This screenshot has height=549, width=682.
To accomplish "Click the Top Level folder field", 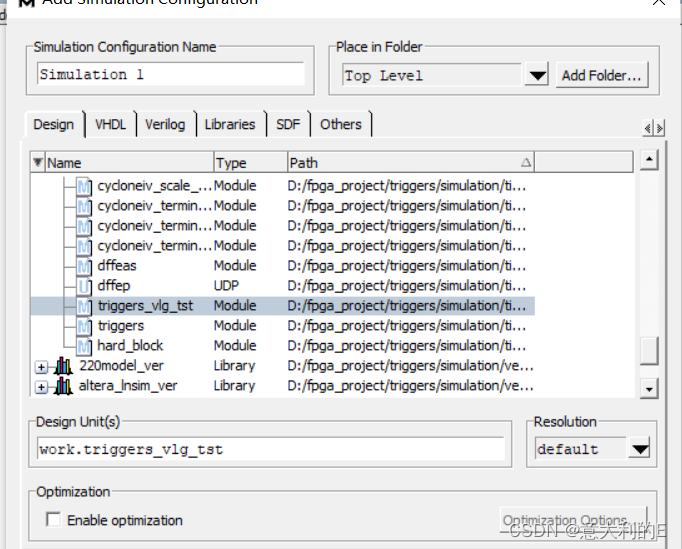I will pyautogui.click(x=432, y=75).
